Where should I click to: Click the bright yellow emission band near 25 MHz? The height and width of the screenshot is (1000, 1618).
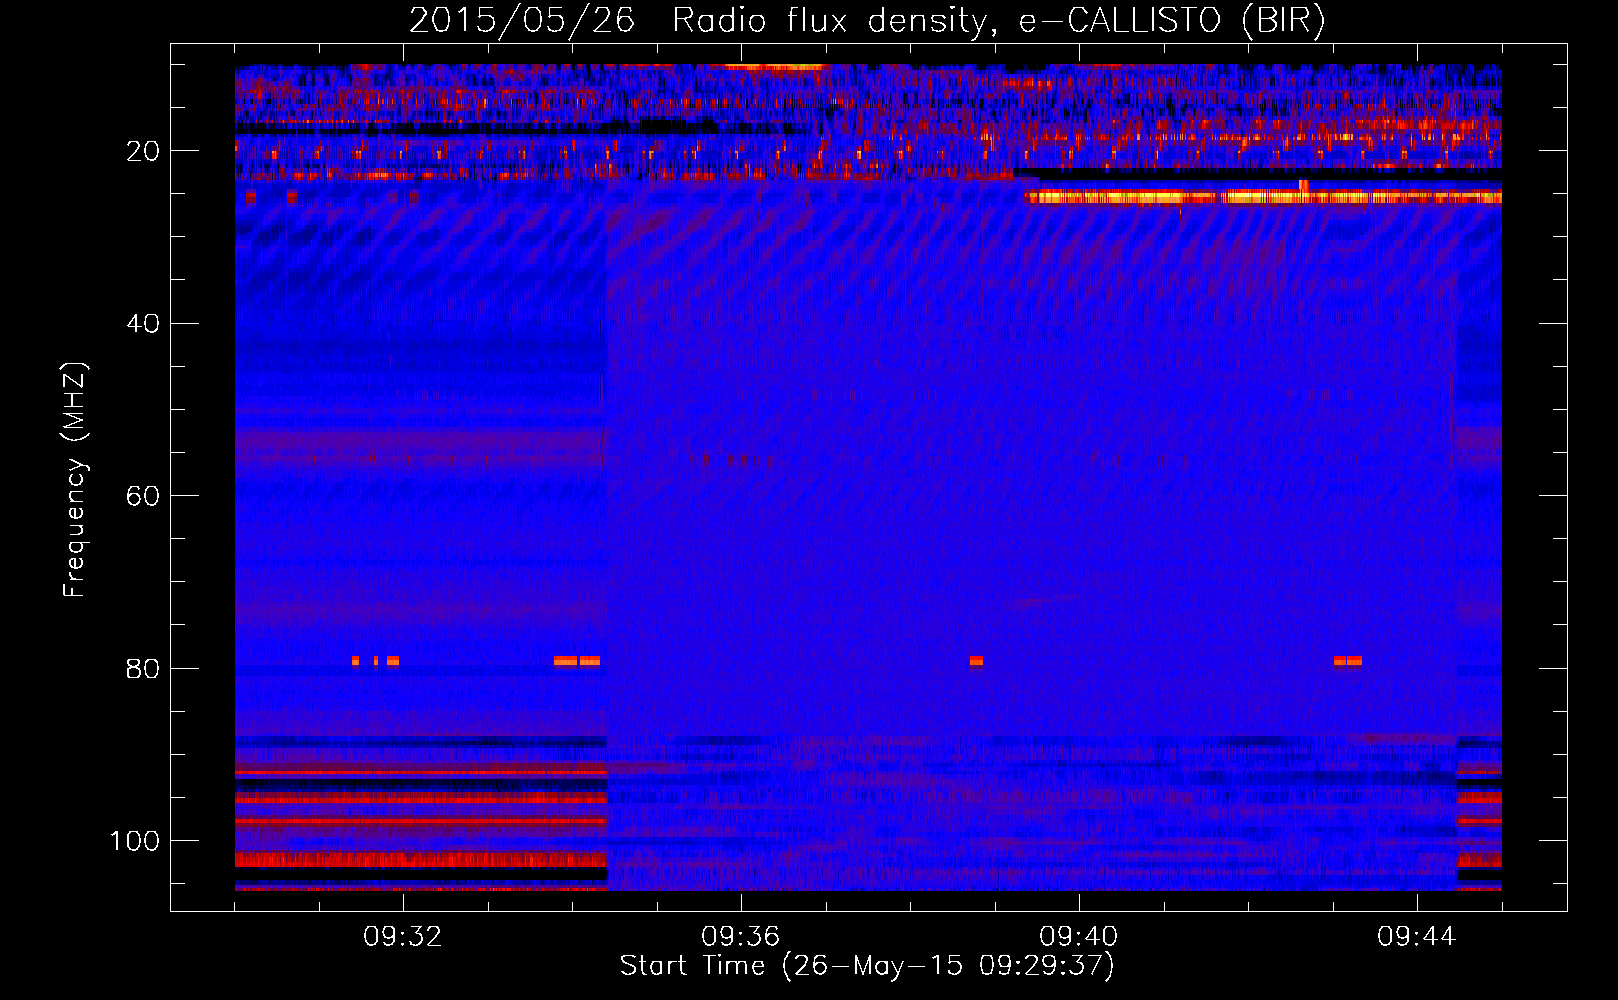coord(1263,198)
